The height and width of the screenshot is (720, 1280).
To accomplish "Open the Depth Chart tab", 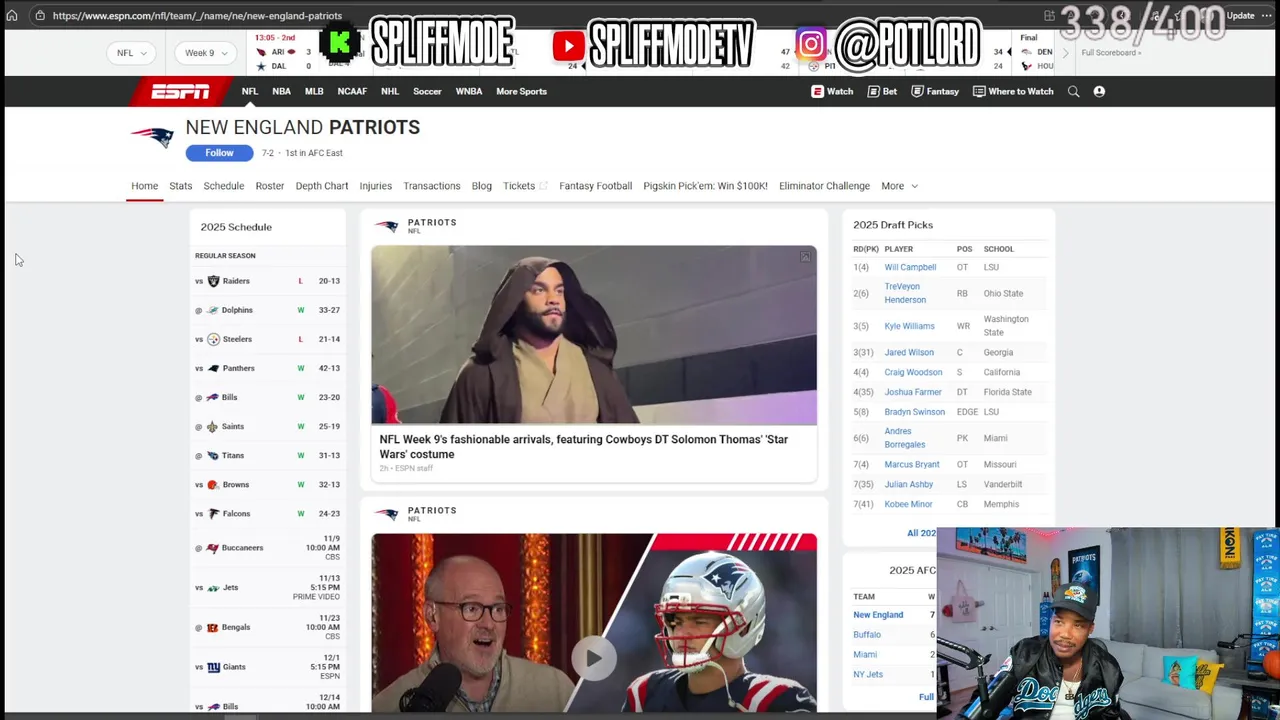I will pyautogui.click(x=321, y=186).
